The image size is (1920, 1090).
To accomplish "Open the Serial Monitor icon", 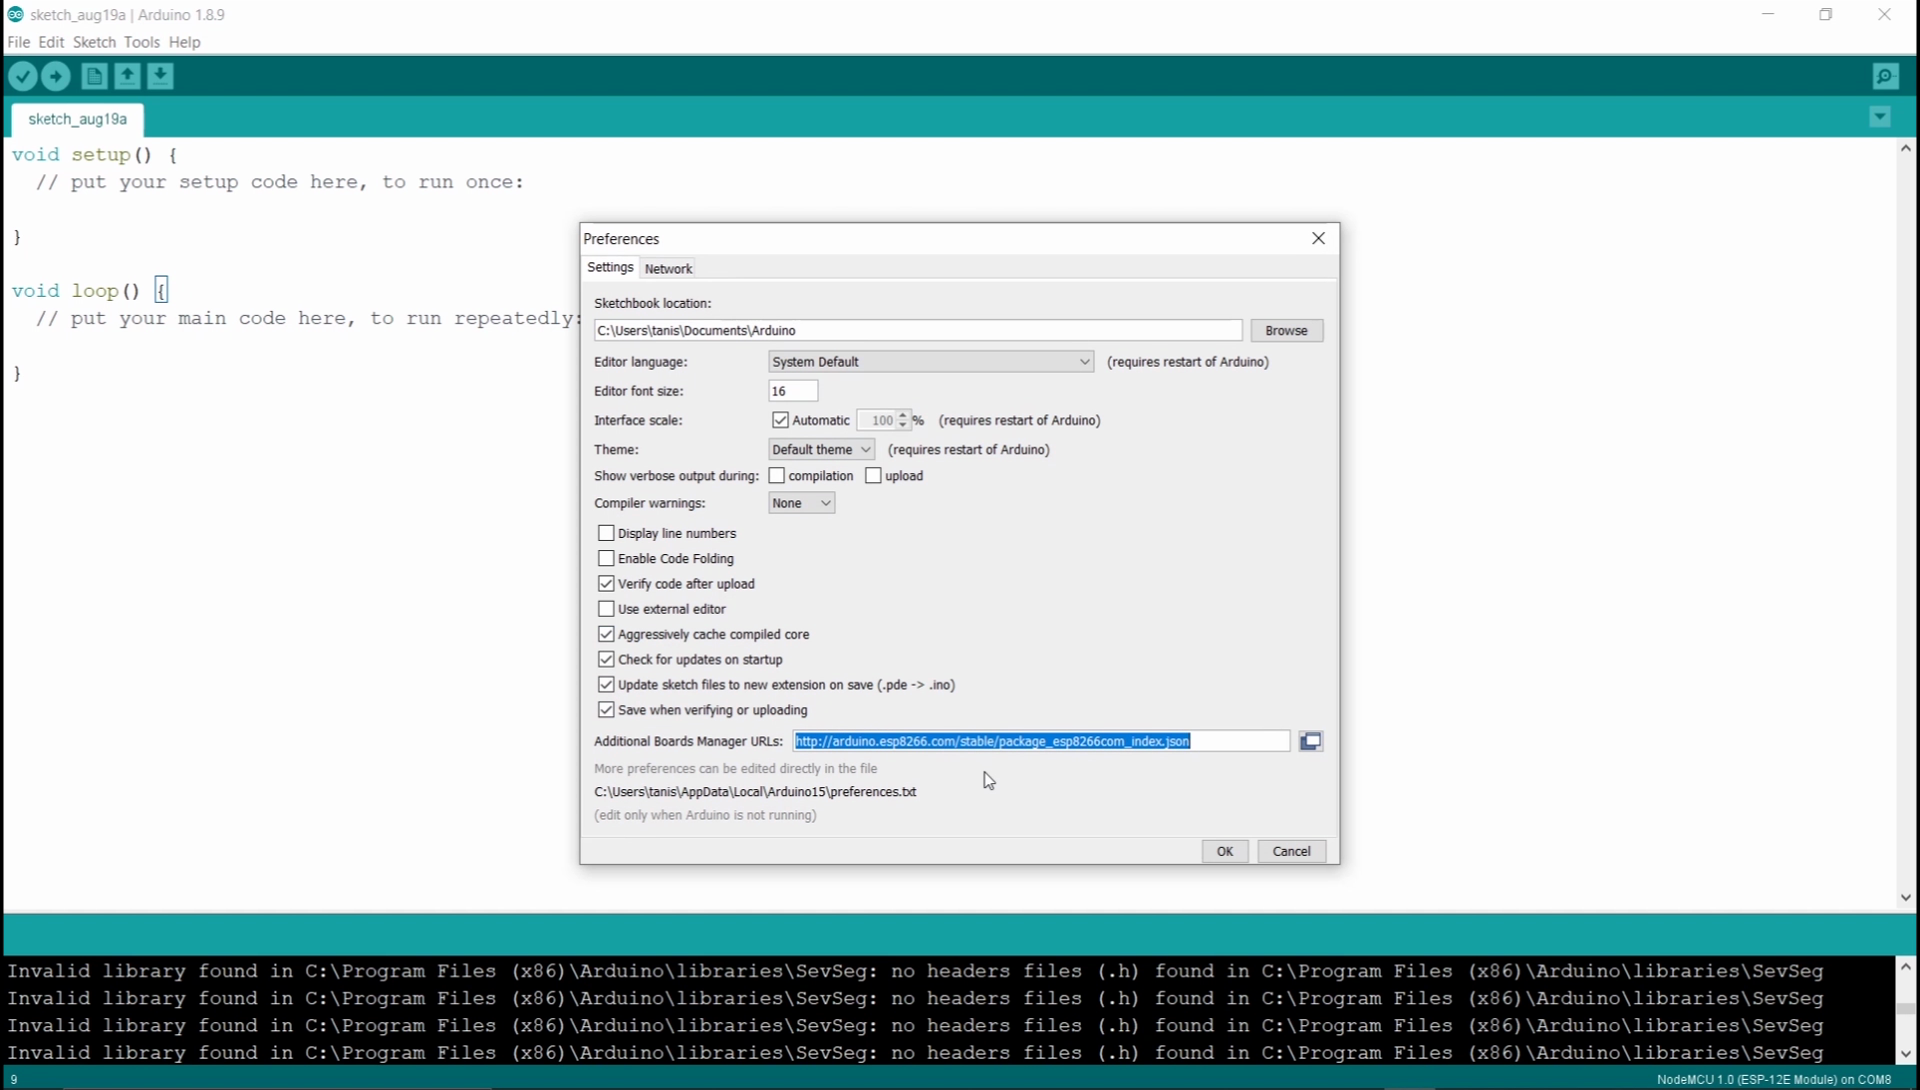I will click(x=1885, y=76).
